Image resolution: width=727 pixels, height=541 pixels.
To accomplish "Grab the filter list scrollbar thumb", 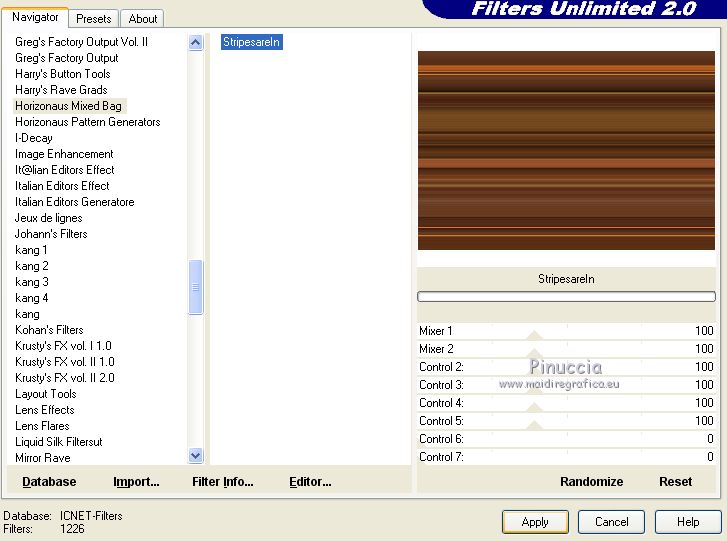I will point(196,287).
